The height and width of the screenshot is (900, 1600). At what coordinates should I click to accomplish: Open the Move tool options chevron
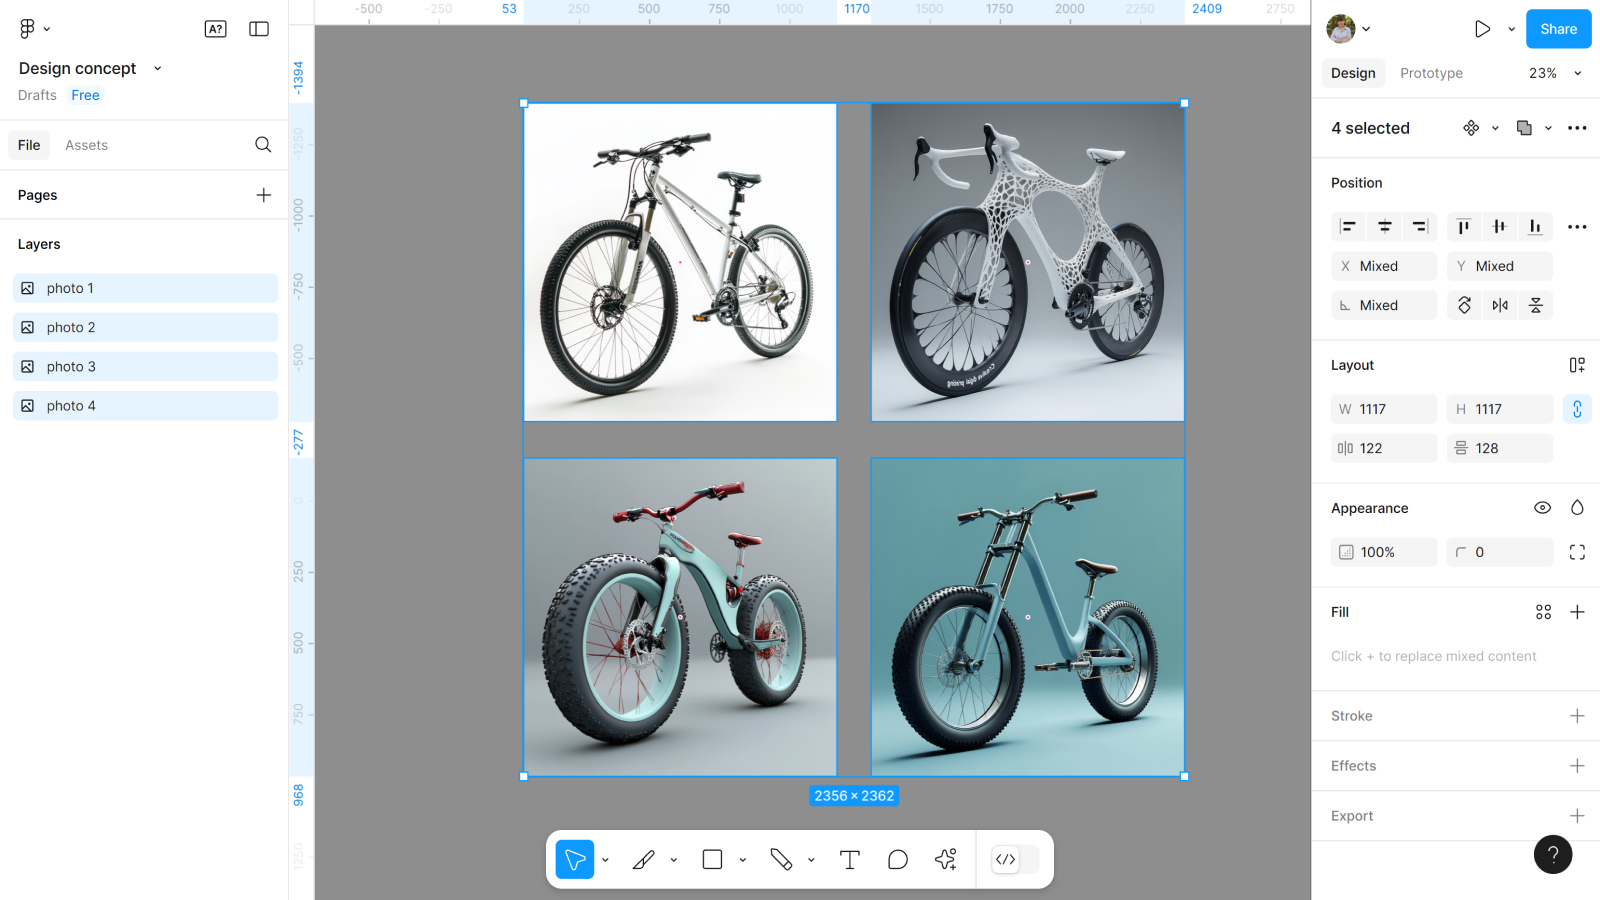(x=605, y=860)
